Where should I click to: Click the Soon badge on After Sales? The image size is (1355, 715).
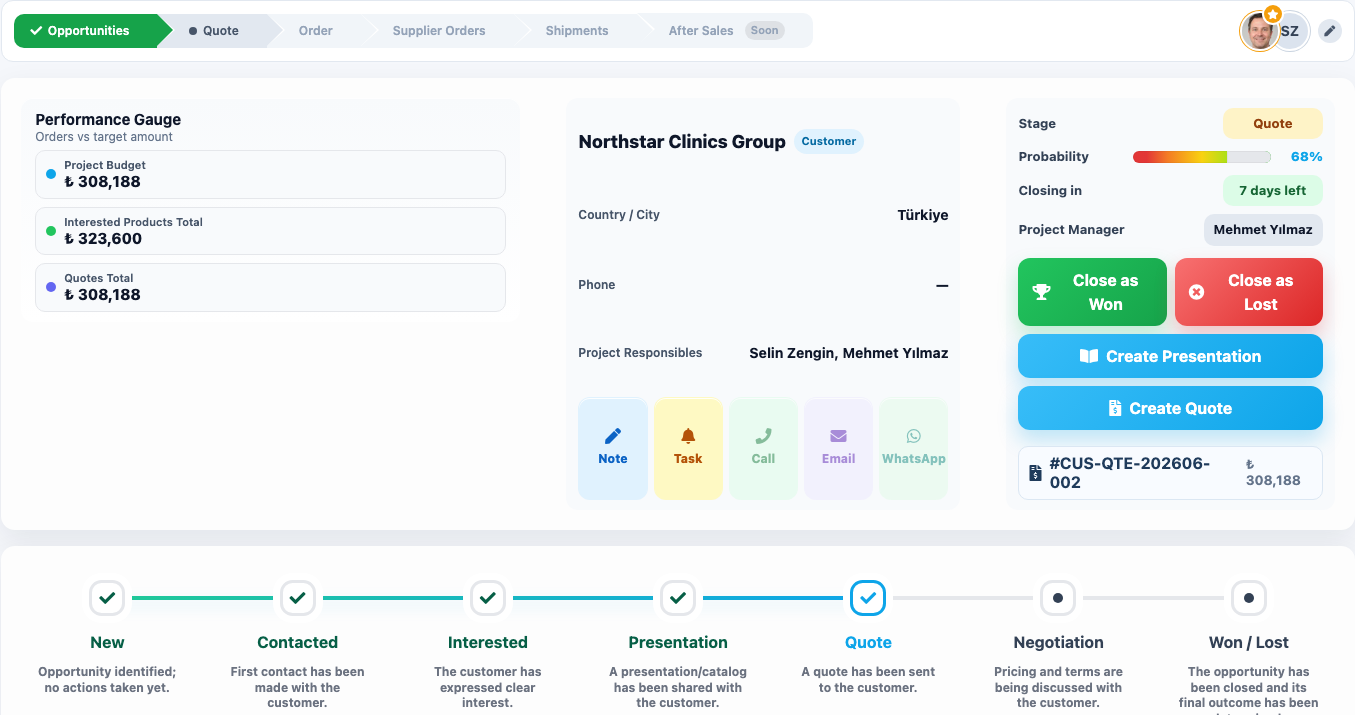click(764, 31)
